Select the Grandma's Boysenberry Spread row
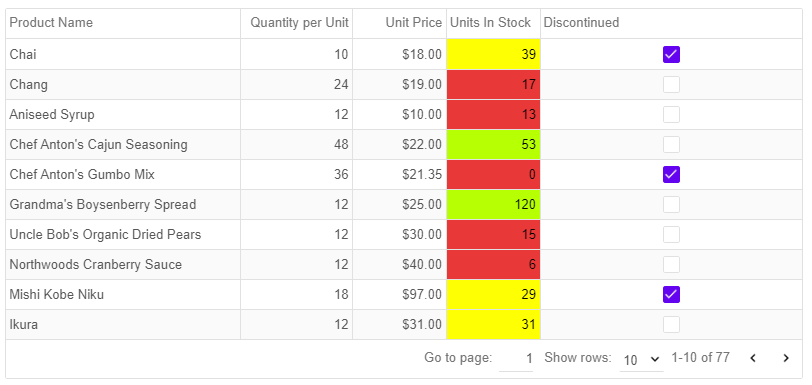812x385 pixels. pyautogui.click(x=404, y=205)
